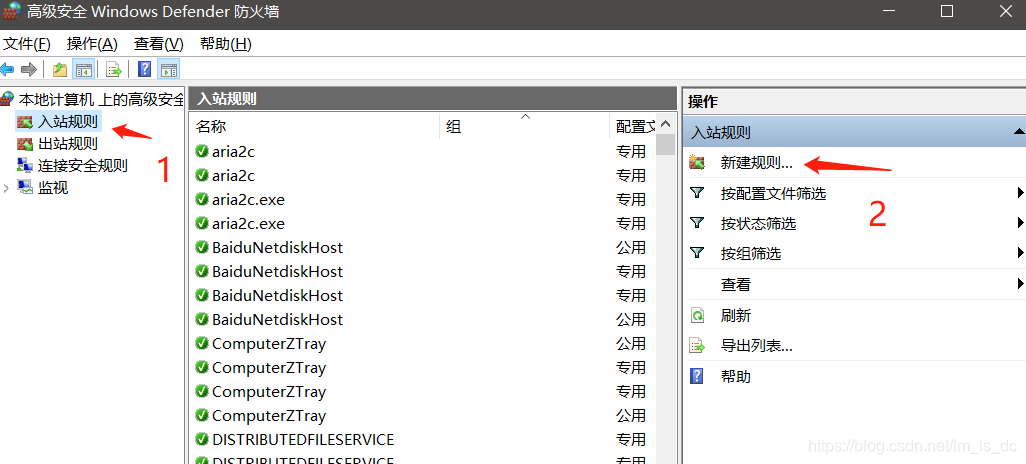Click the Up one level folder icon

(60, 69)
